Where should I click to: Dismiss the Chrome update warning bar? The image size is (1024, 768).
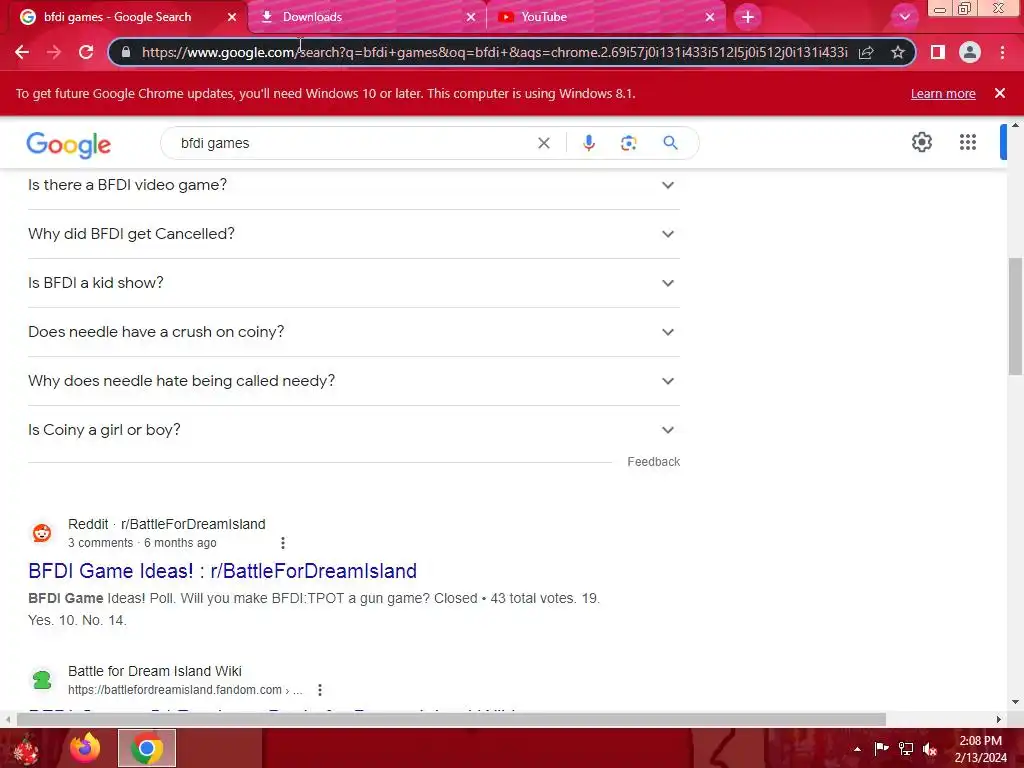[x=1000, y=93]
